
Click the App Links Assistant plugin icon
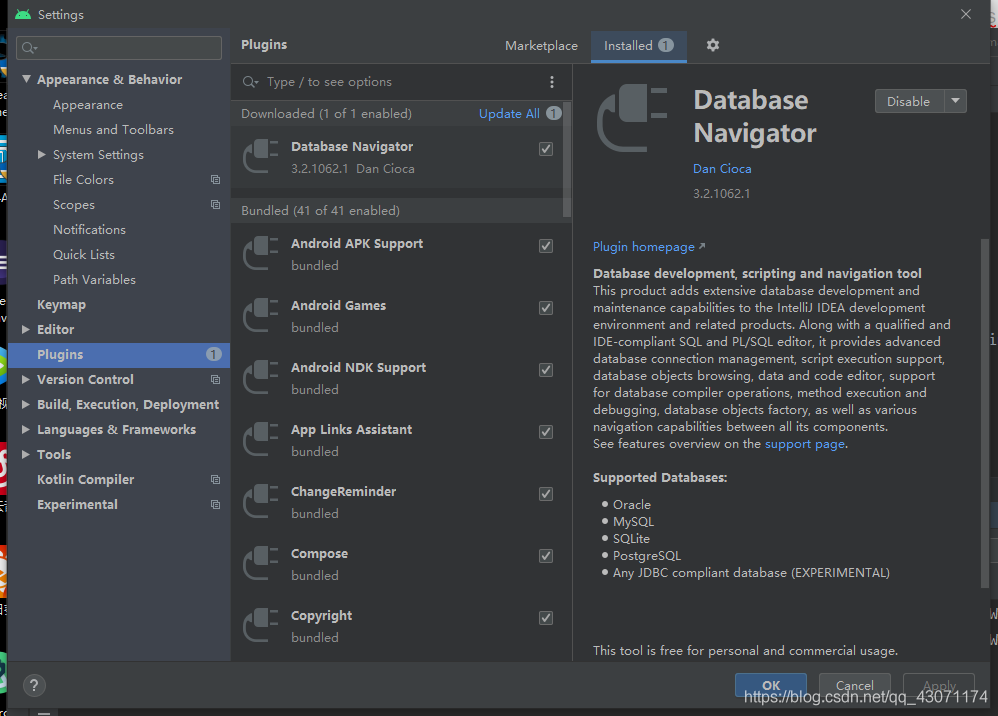[x=261, y=440]
